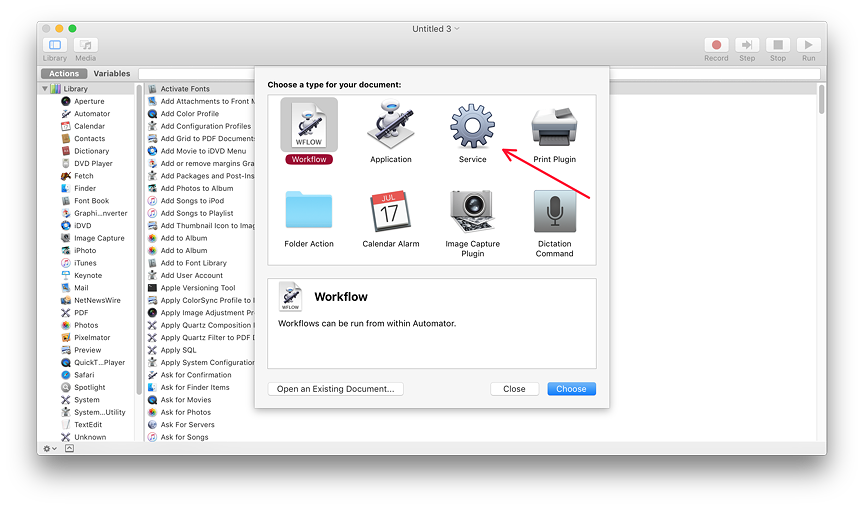Image resolution: width=864 pixels, height=508 pixels.
Task: Click the Close button in dialog
Action: (514, 389)
